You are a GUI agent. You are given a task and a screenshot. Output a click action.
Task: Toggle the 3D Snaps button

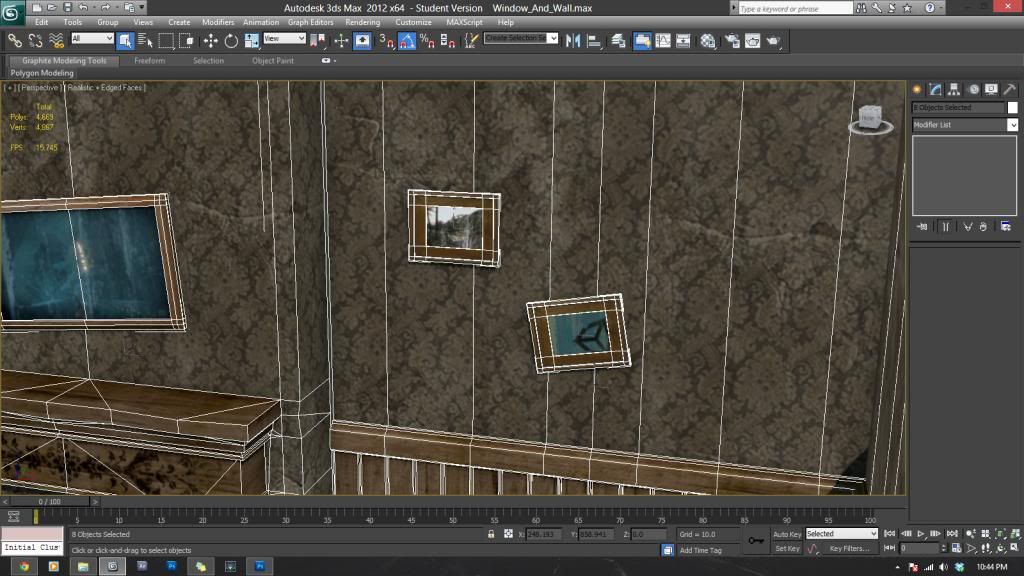[x=386, y=41]
